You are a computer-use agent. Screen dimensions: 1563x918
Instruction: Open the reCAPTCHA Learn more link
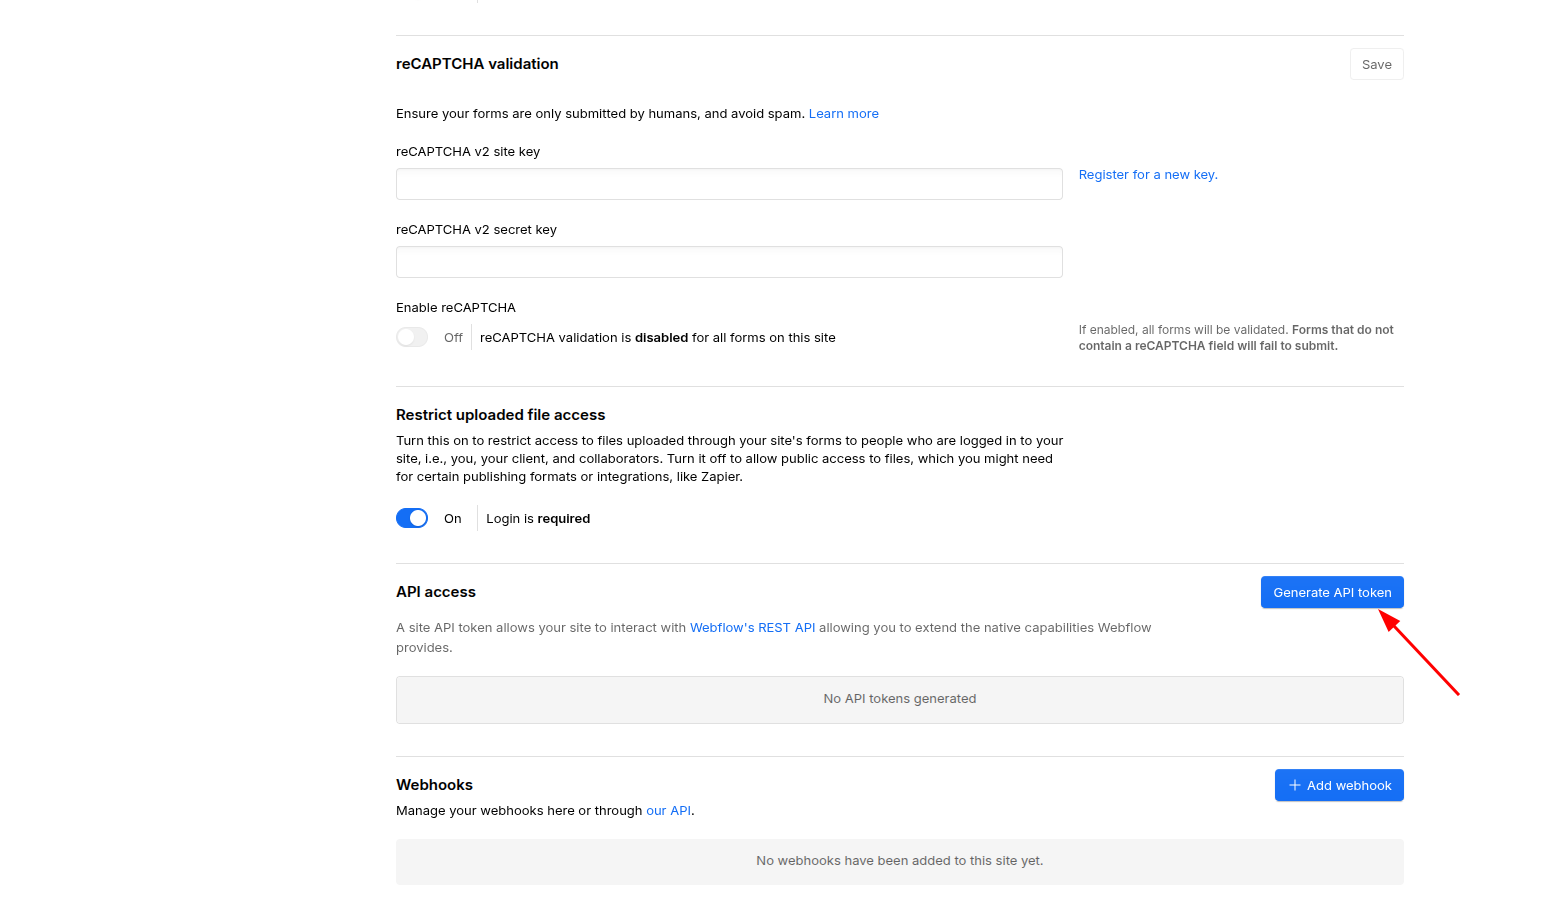[x=843, y=114]
